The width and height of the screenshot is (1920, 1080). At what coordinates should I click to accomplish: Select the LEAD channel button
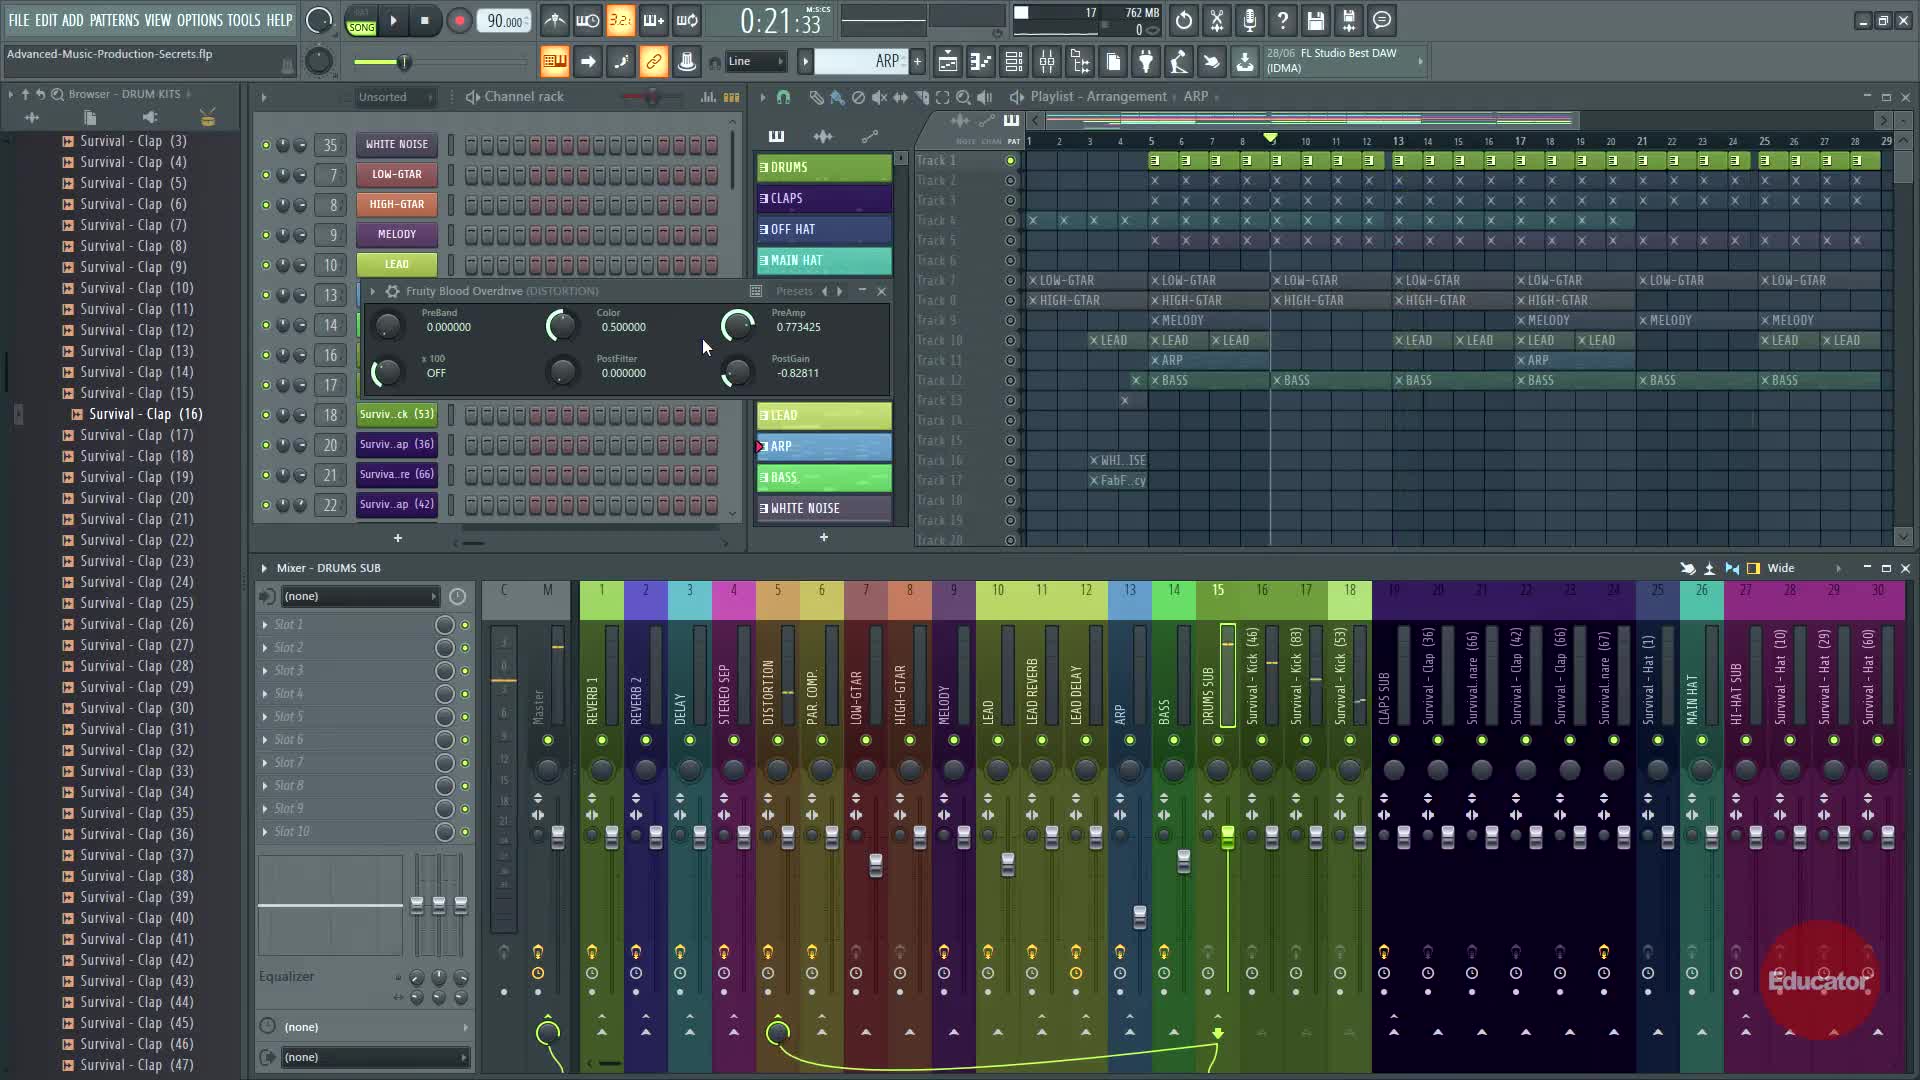click(396, 265)
